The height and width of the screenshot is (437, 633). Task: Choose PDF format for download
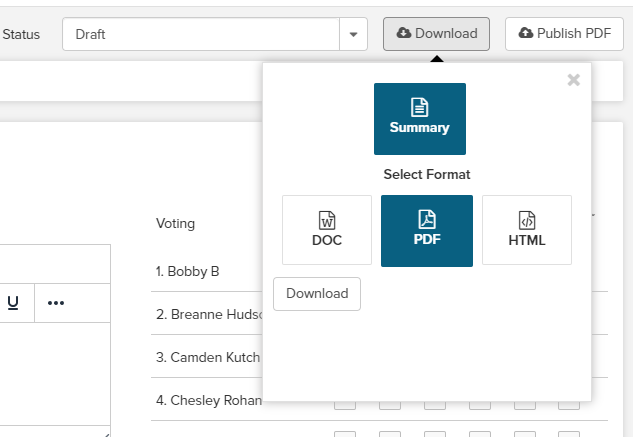pos(427,230)
